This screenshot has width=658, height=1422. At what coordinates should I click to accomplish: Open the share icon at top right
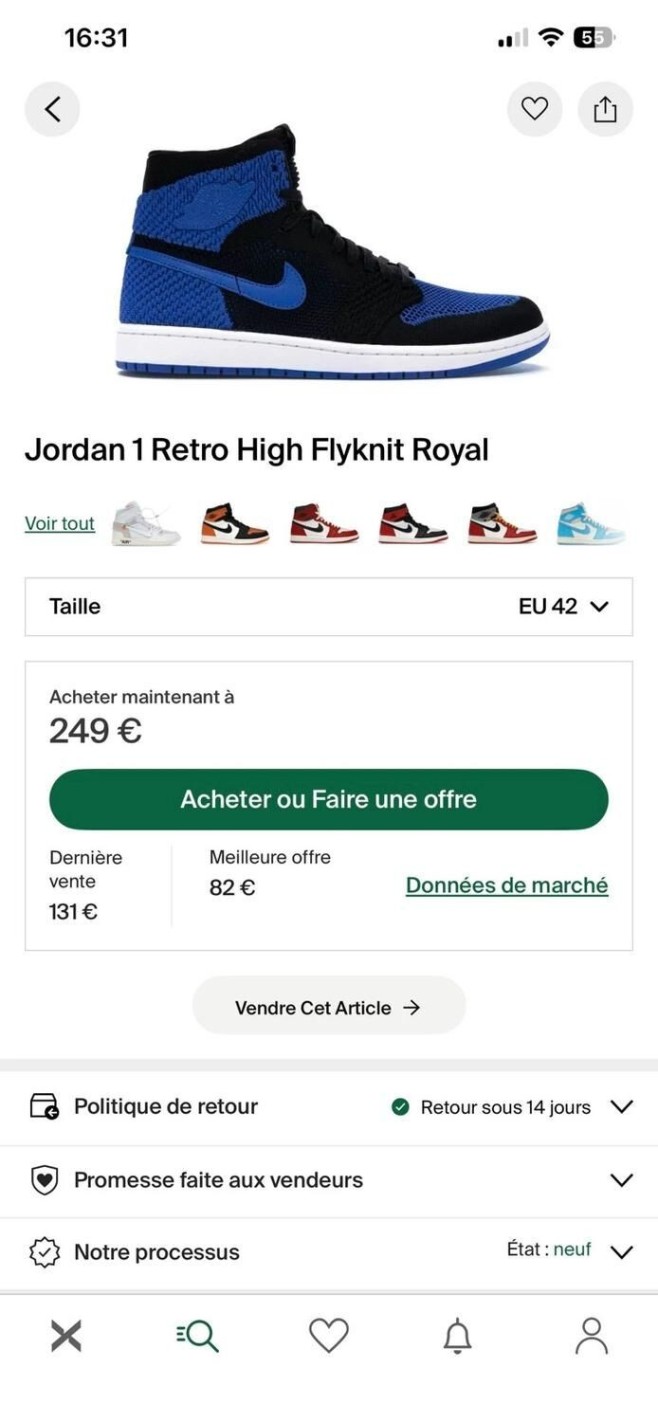click(x=605, y=109)
